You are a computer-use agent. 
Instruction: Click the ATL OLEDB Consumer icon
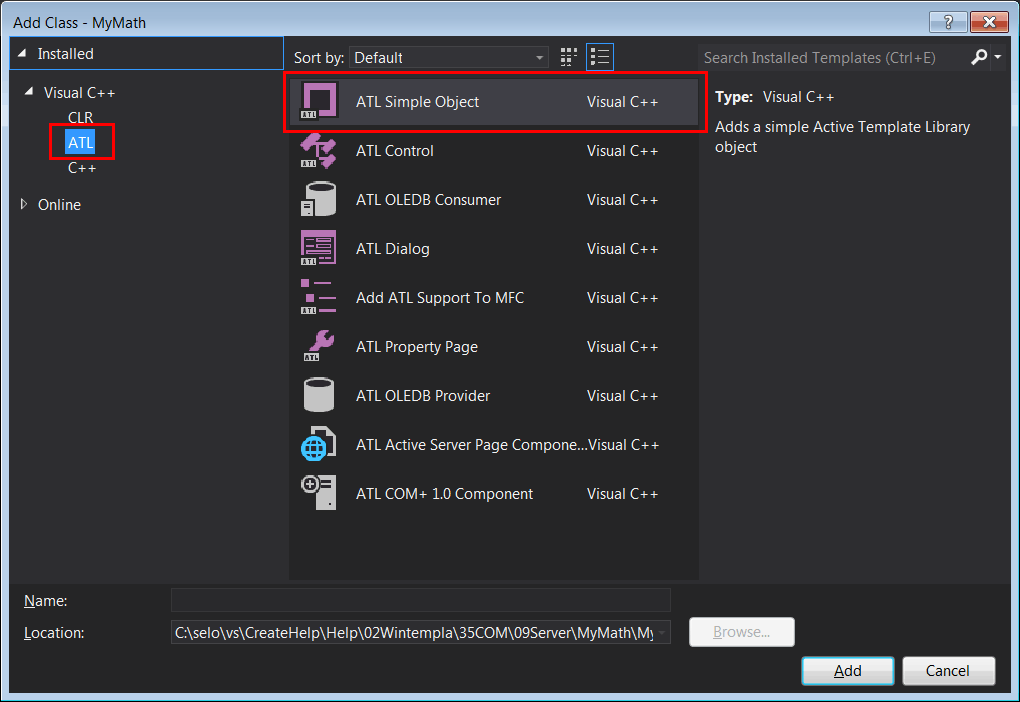coord(319,200)
